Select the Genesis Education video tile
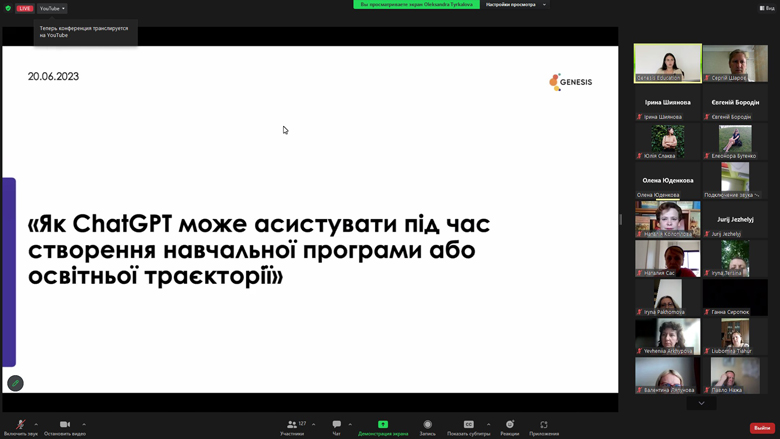Screen dimensions: 780x439 tap(668, 63)
